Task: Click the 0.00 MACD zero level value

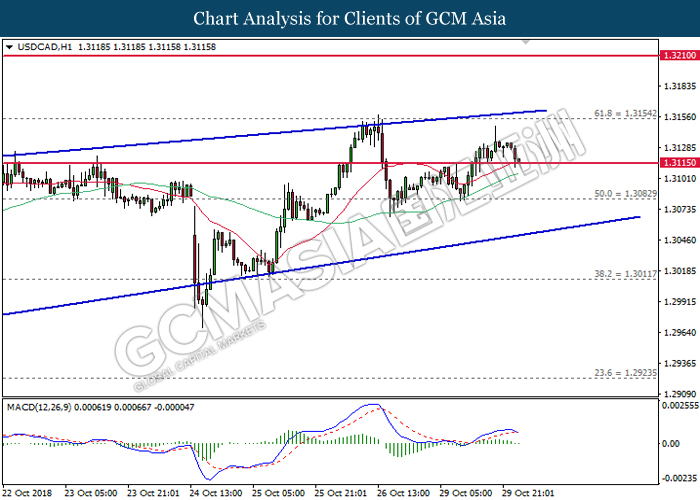Action: 671,443
